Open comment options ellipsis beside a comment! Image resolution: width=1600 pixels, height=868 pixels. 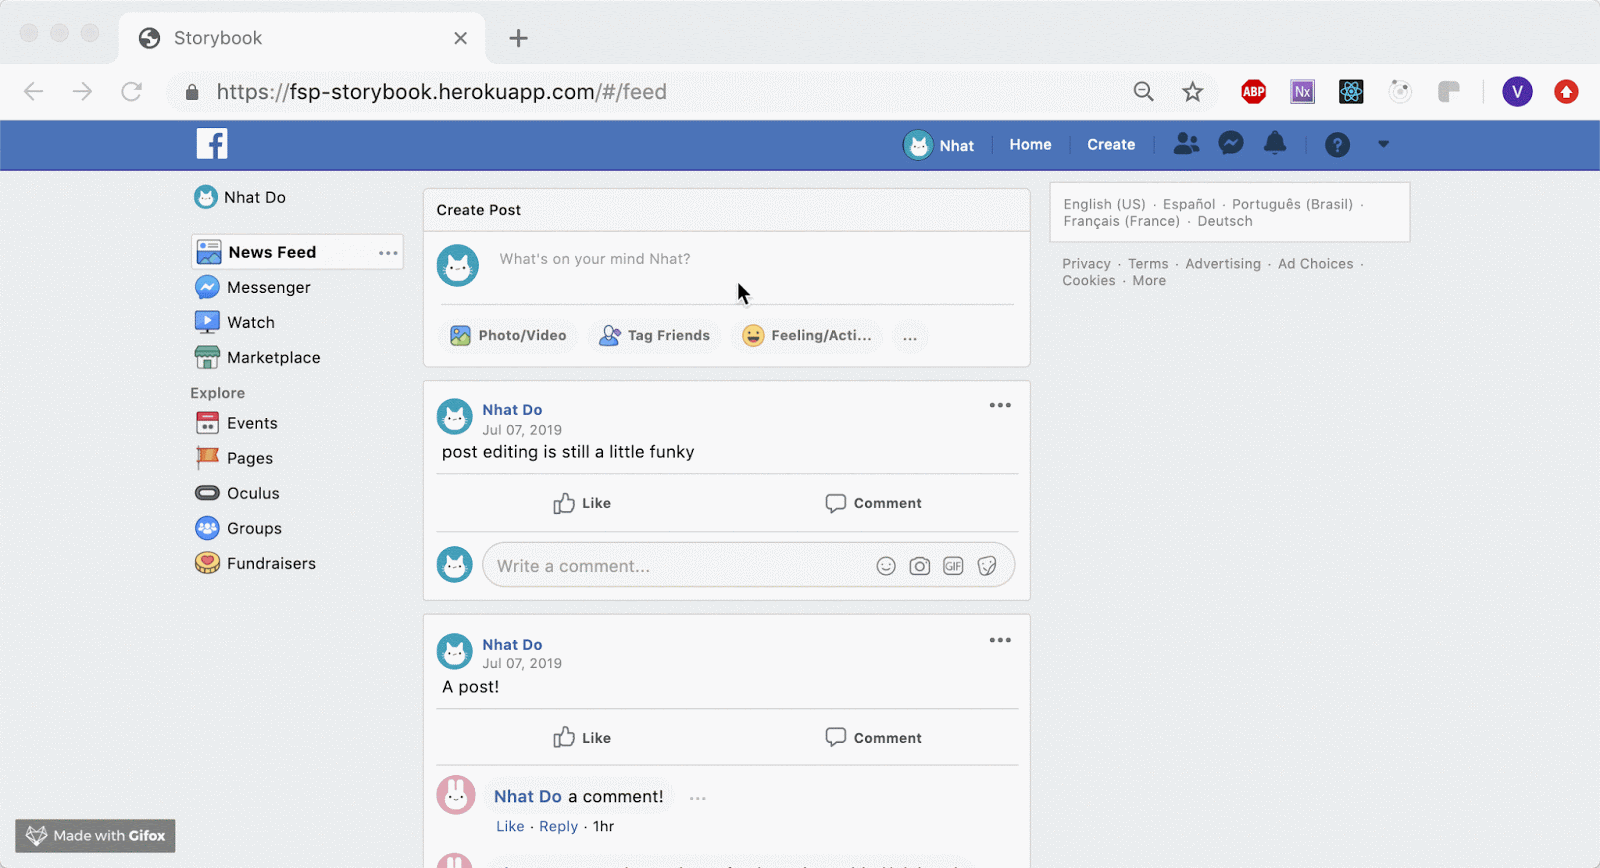pos(698,798)
